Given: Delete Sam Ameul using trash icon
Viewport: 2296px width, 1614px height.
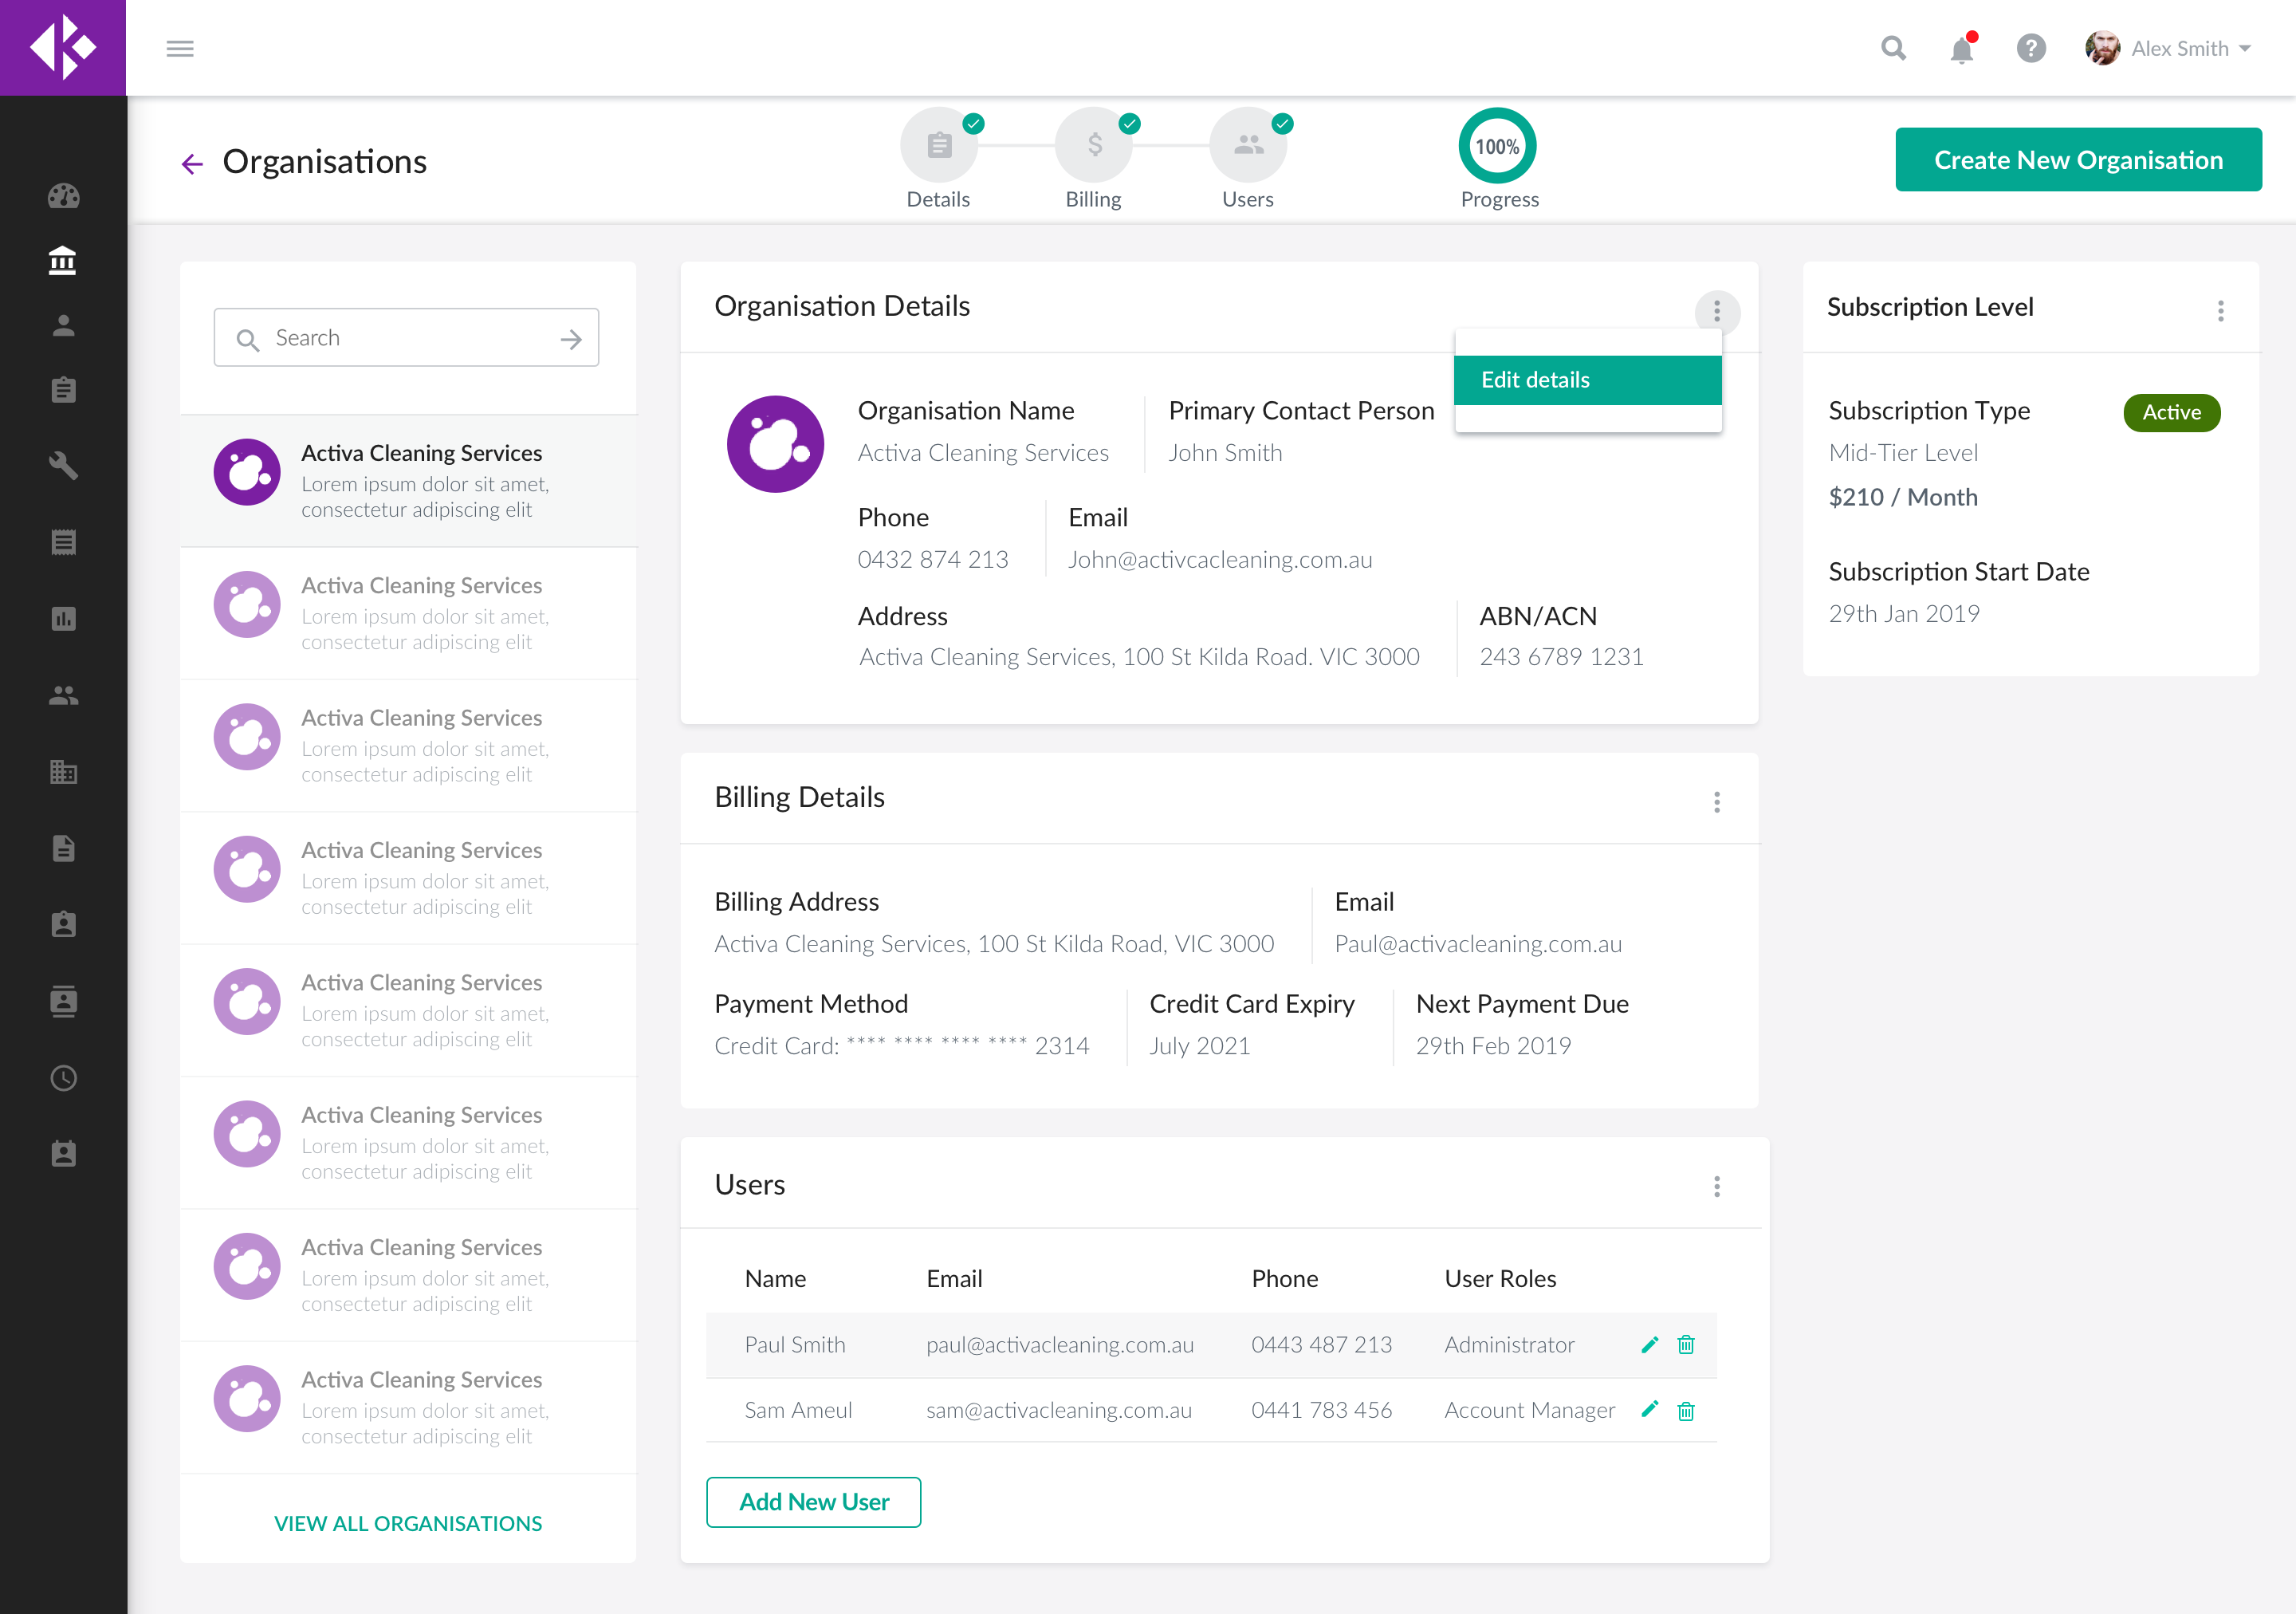Looking at the screenshot, I should click(x=1686, y=1410).
